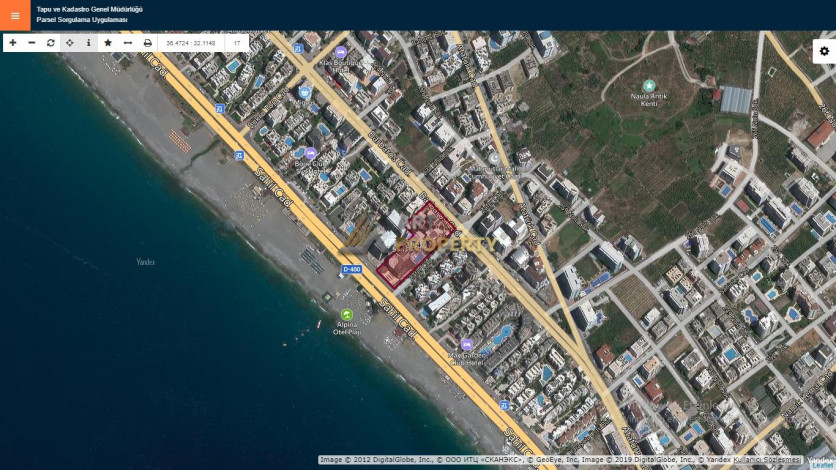Click the coordinates display field
This screenshot has height=470, width=836.
(191, 43)
